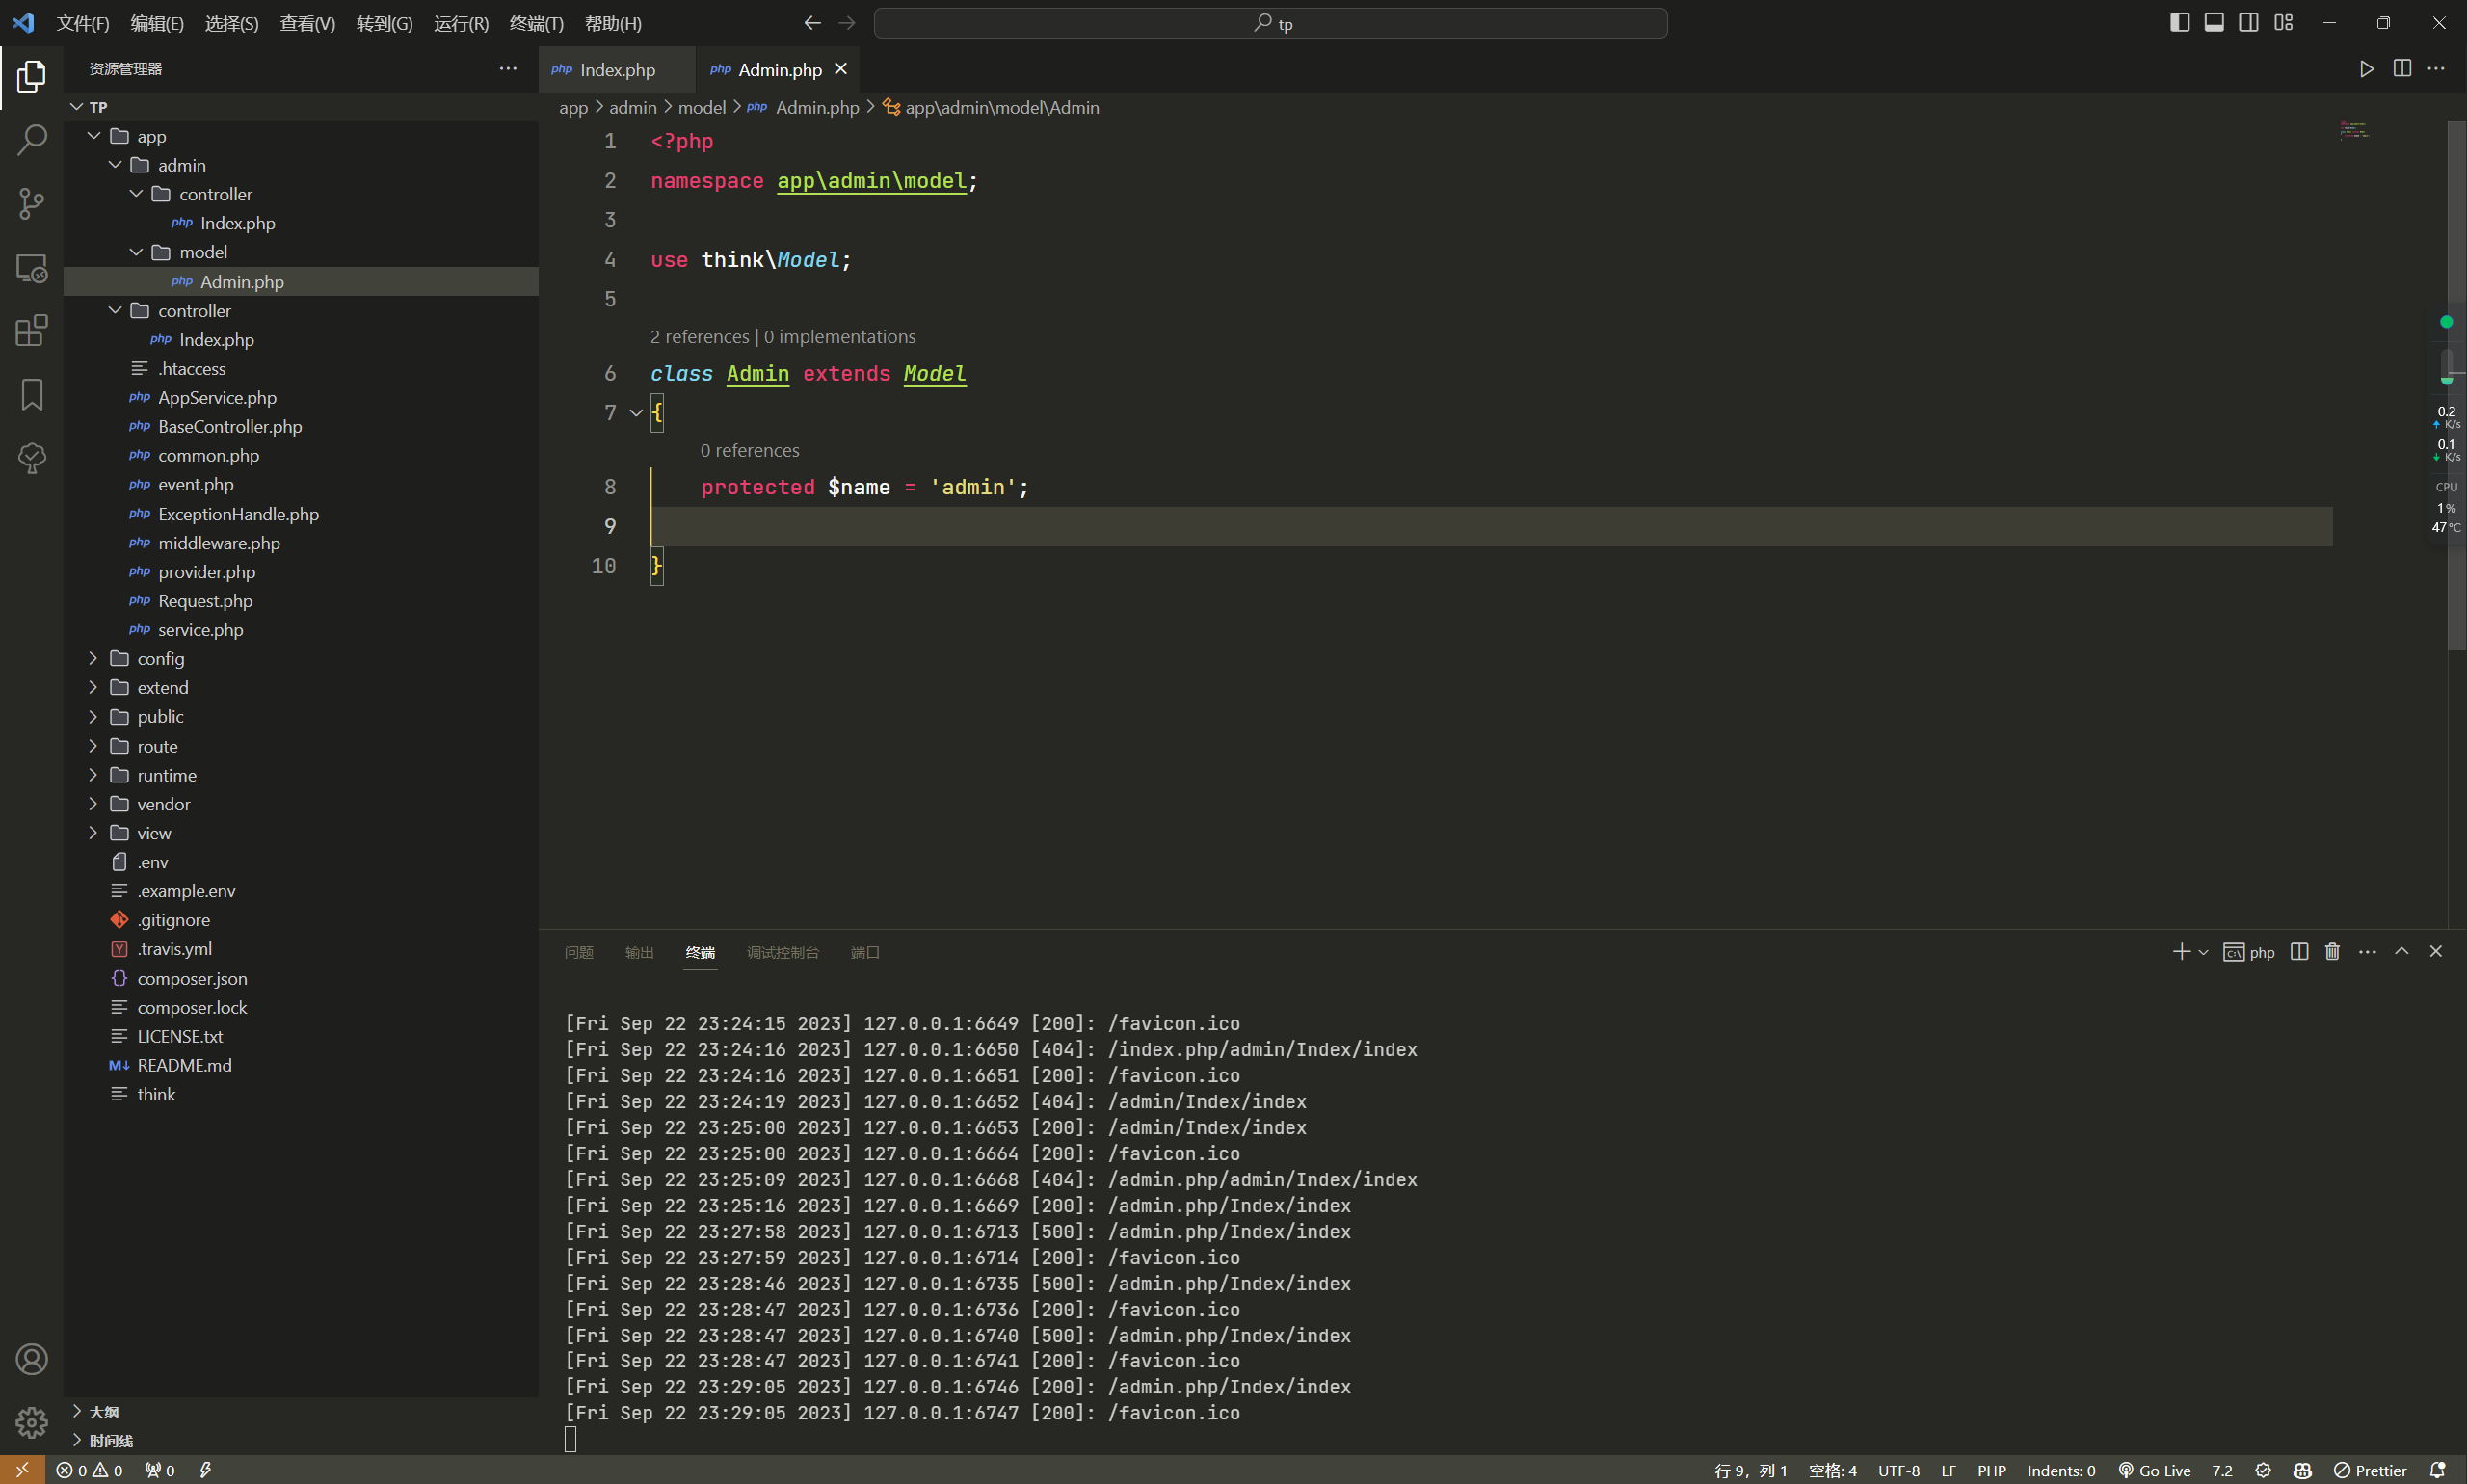
Task: Open Source Control view
Action: (32, 204)
